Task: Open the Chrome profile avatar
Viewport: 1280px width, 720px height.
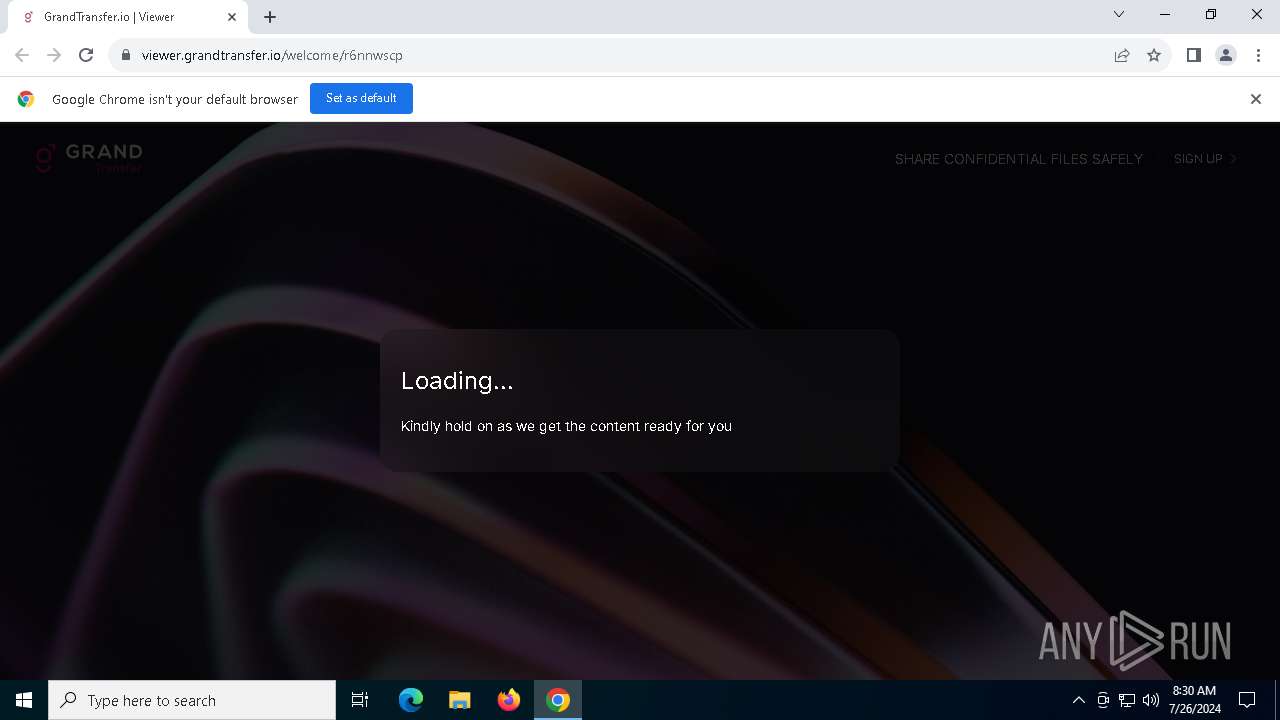Action: (x=1226, y=55)
